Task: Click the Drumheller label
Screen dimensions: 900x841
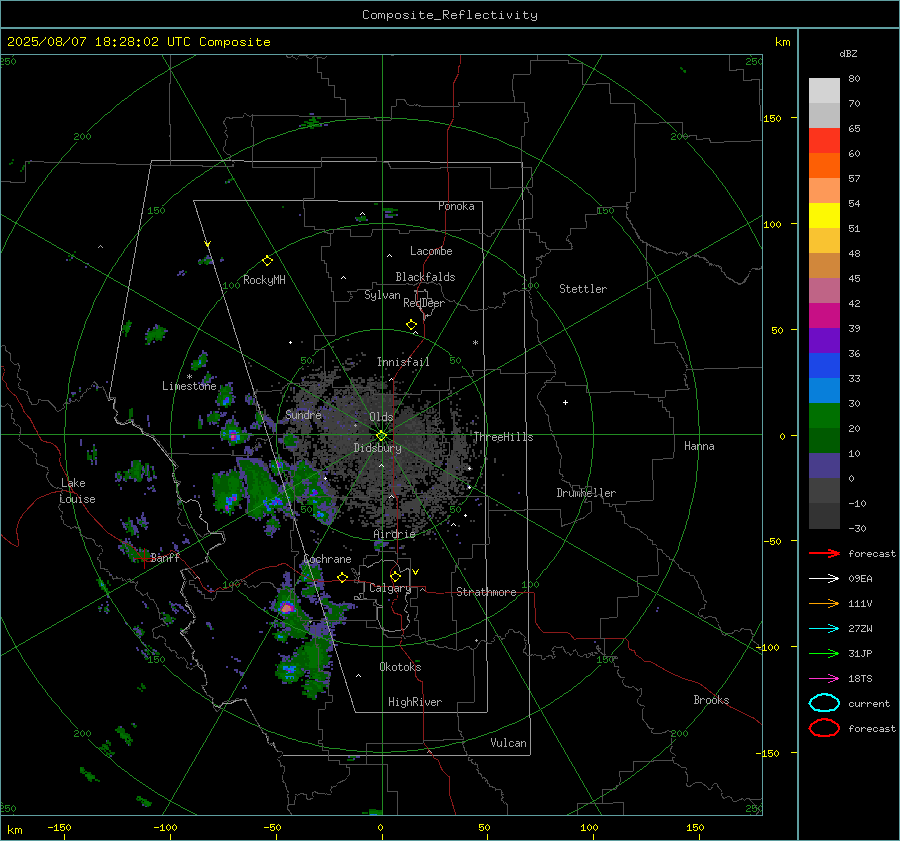Action: point(586,493)
